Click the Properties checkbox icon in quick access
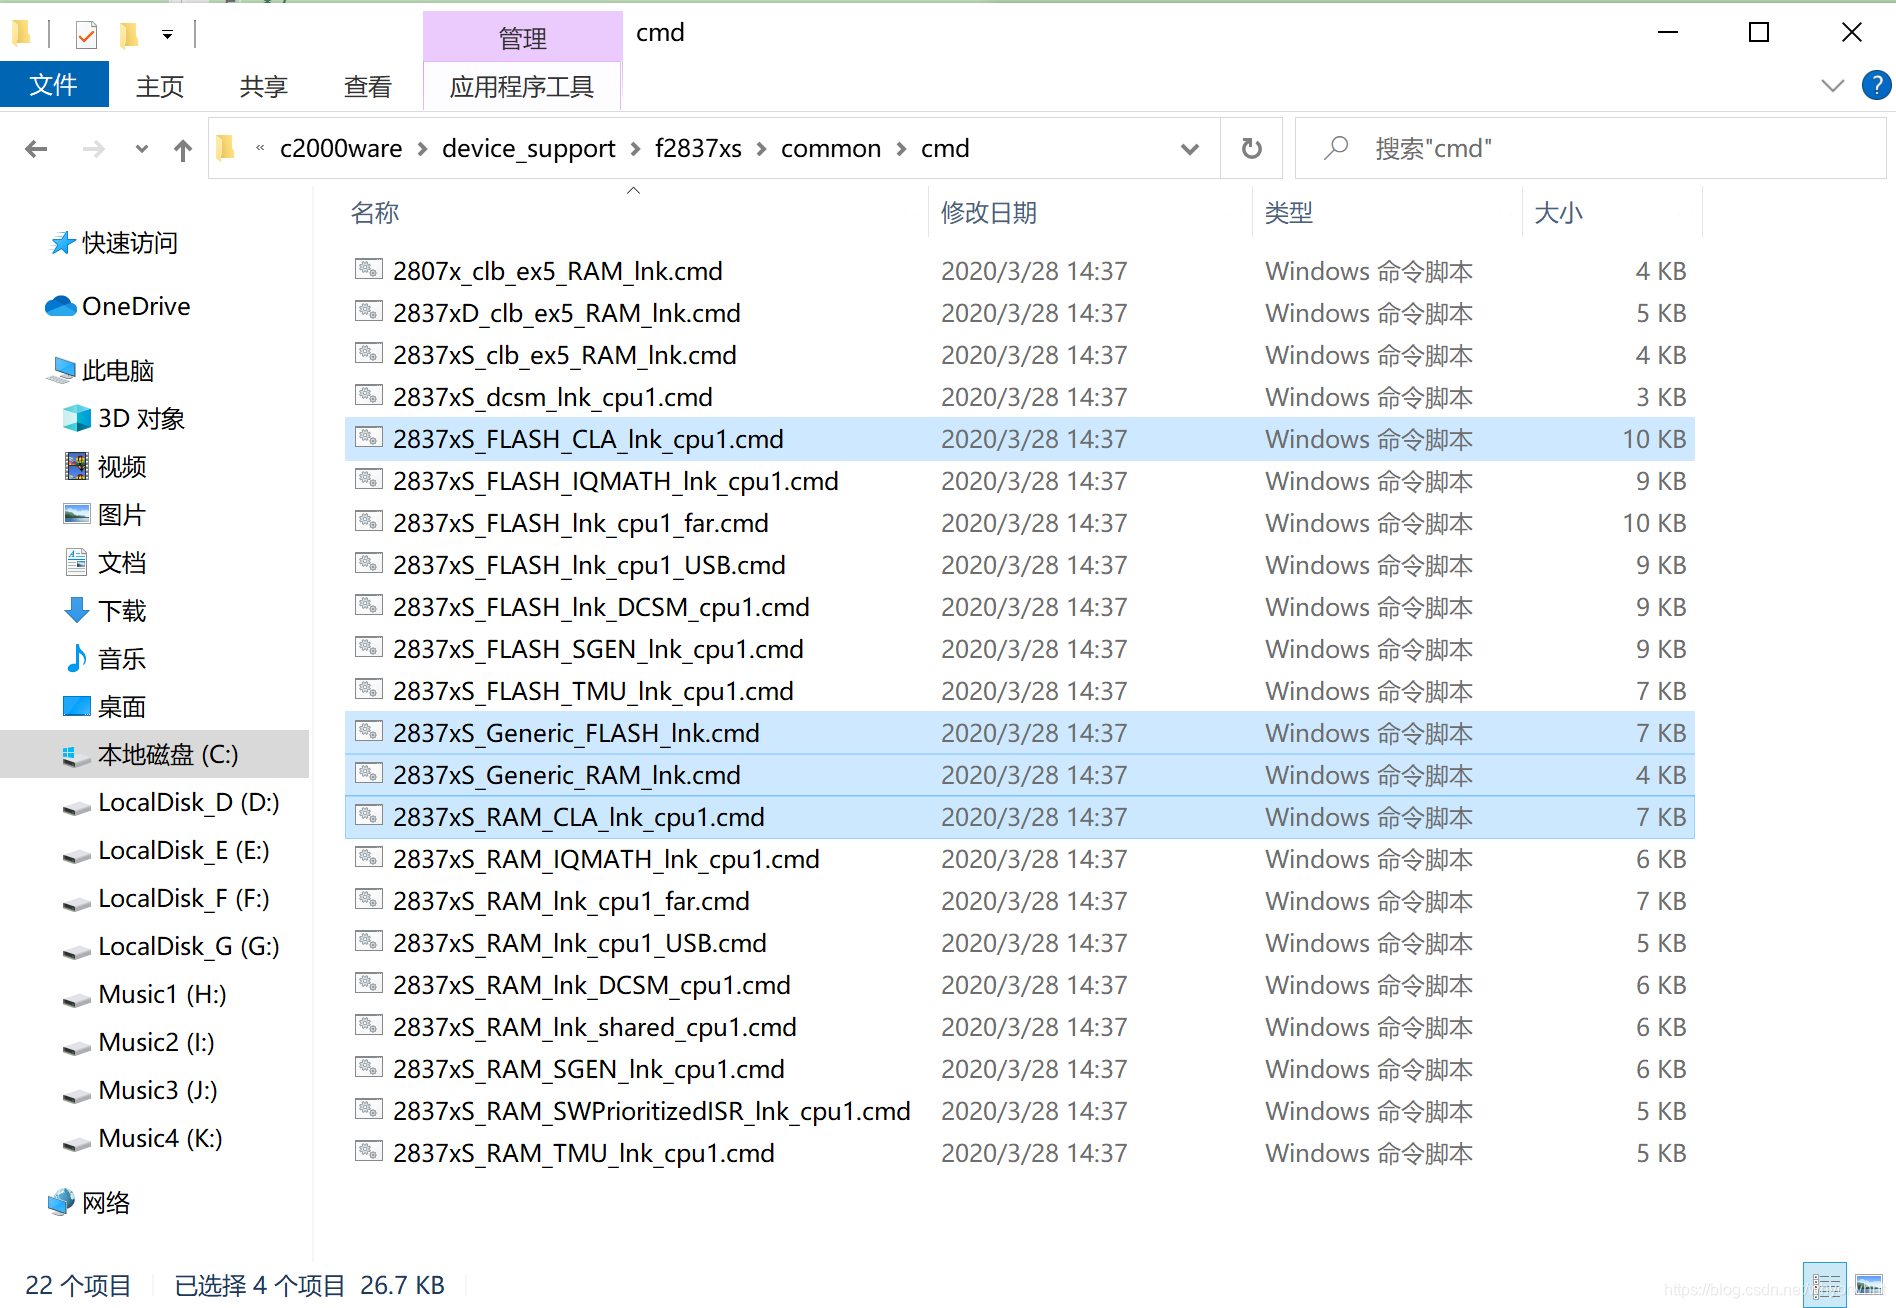Image resolution: width=1896 pixels, height=1308 pixels. click(86, 33)
